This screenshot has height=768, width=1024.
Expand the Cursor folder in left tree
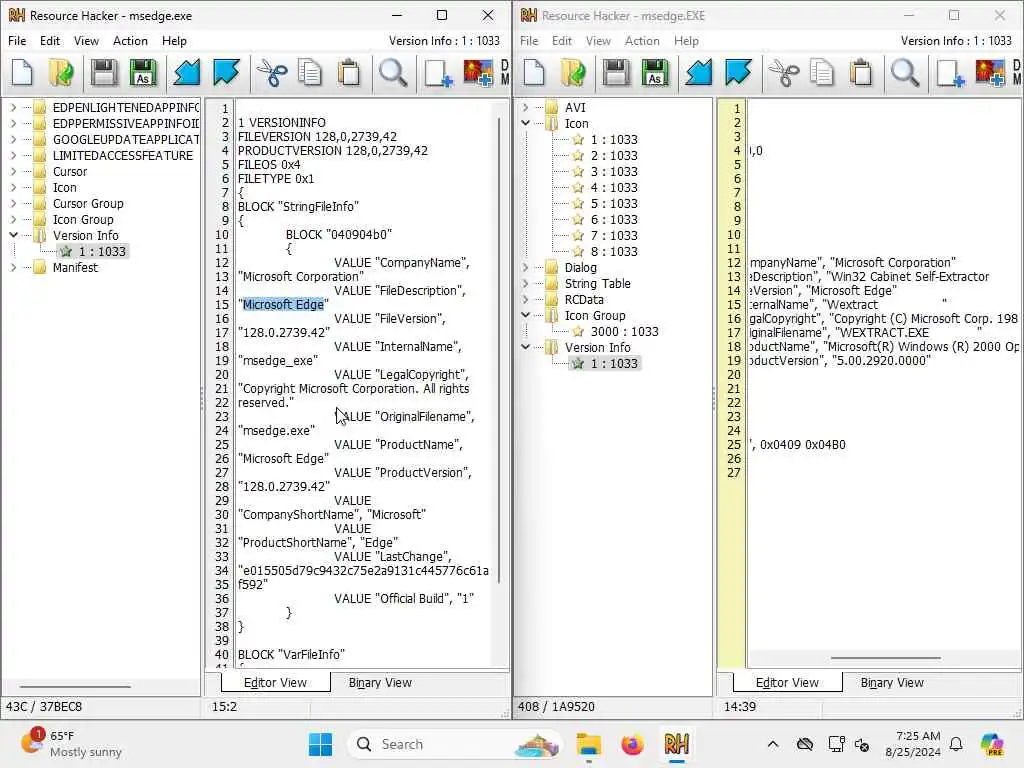(13, 171)
